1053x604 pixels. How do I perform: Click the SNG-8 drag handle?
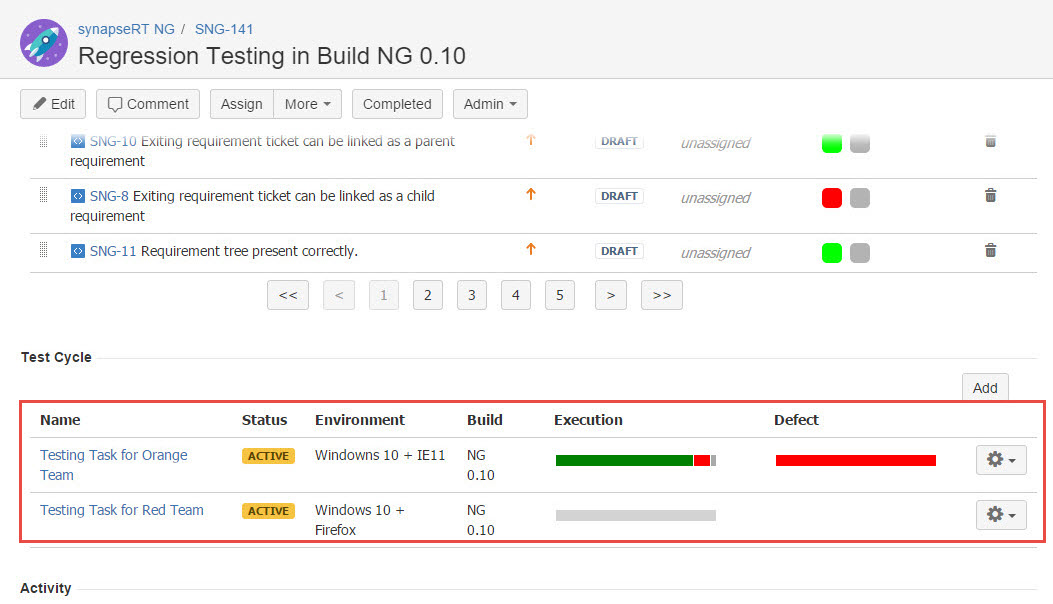click(x=44, y=196)
